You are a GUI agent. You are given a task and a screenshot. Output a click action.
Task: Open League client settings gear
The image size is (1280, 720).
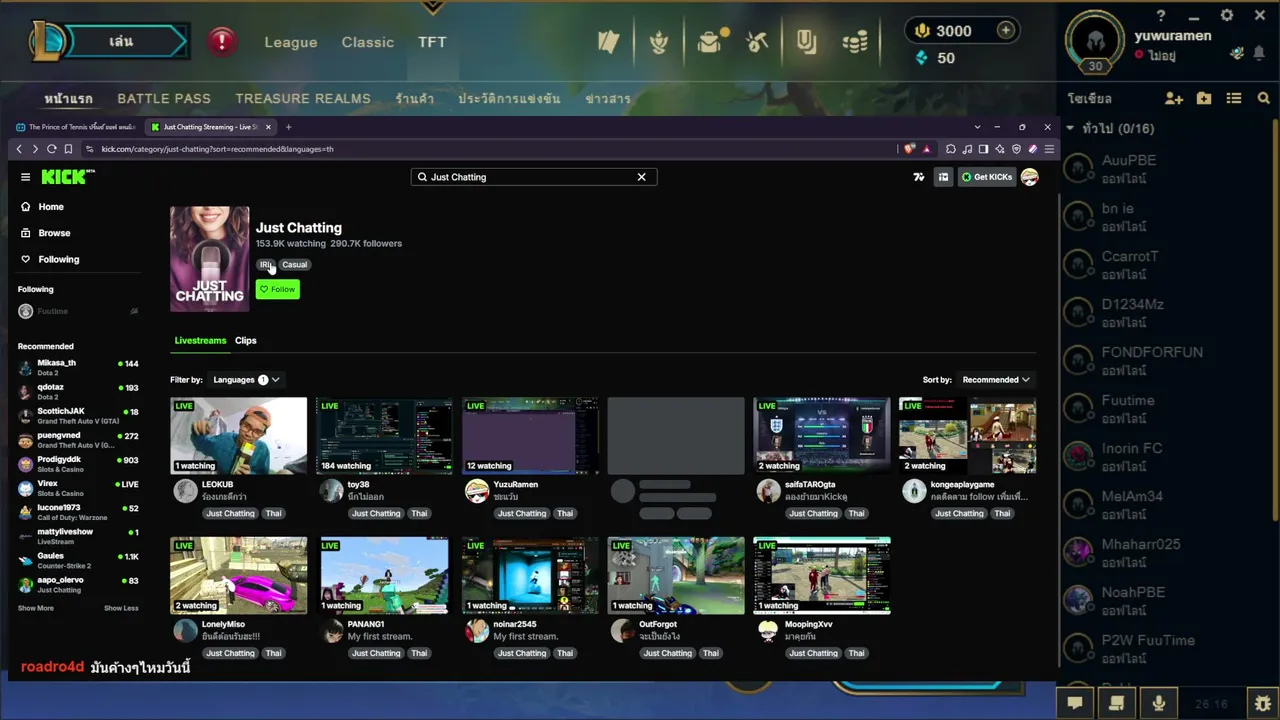pyautogui.click(x=1227, y=15)
